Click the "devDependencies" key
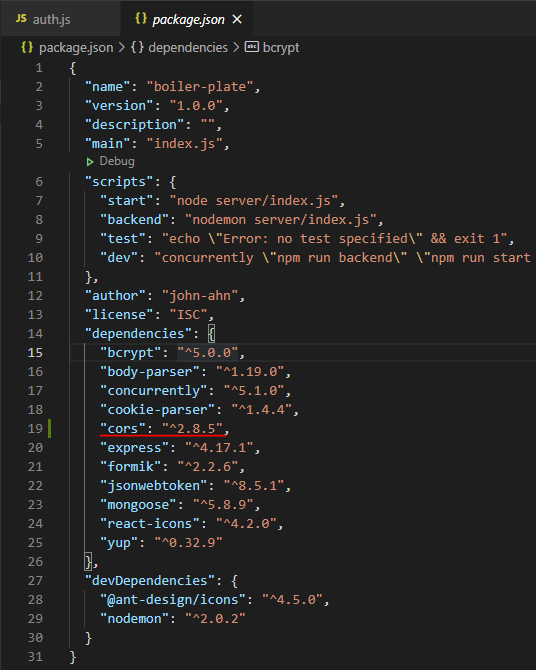The width and height of the screenshot is (536, 670). click(150, 581)
